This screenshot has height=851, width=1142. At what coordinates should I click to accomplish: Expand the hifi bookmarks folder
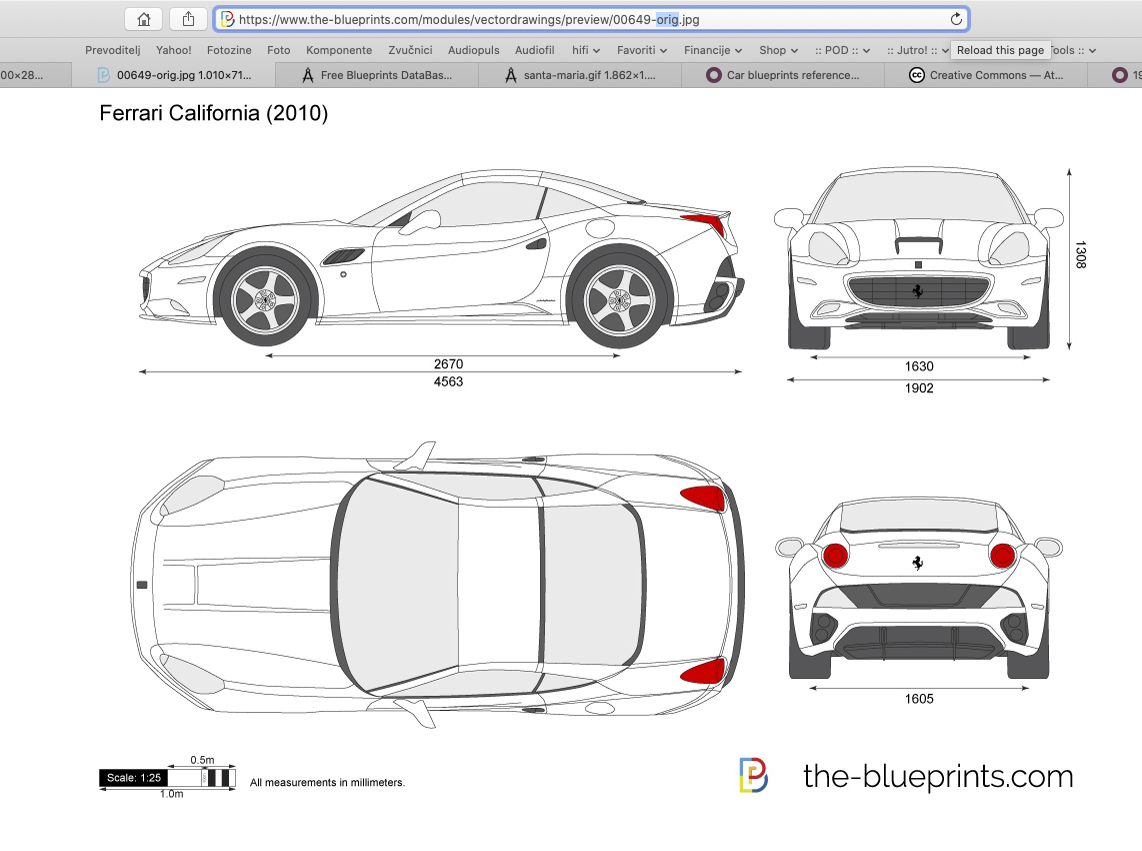pos(586,50)
